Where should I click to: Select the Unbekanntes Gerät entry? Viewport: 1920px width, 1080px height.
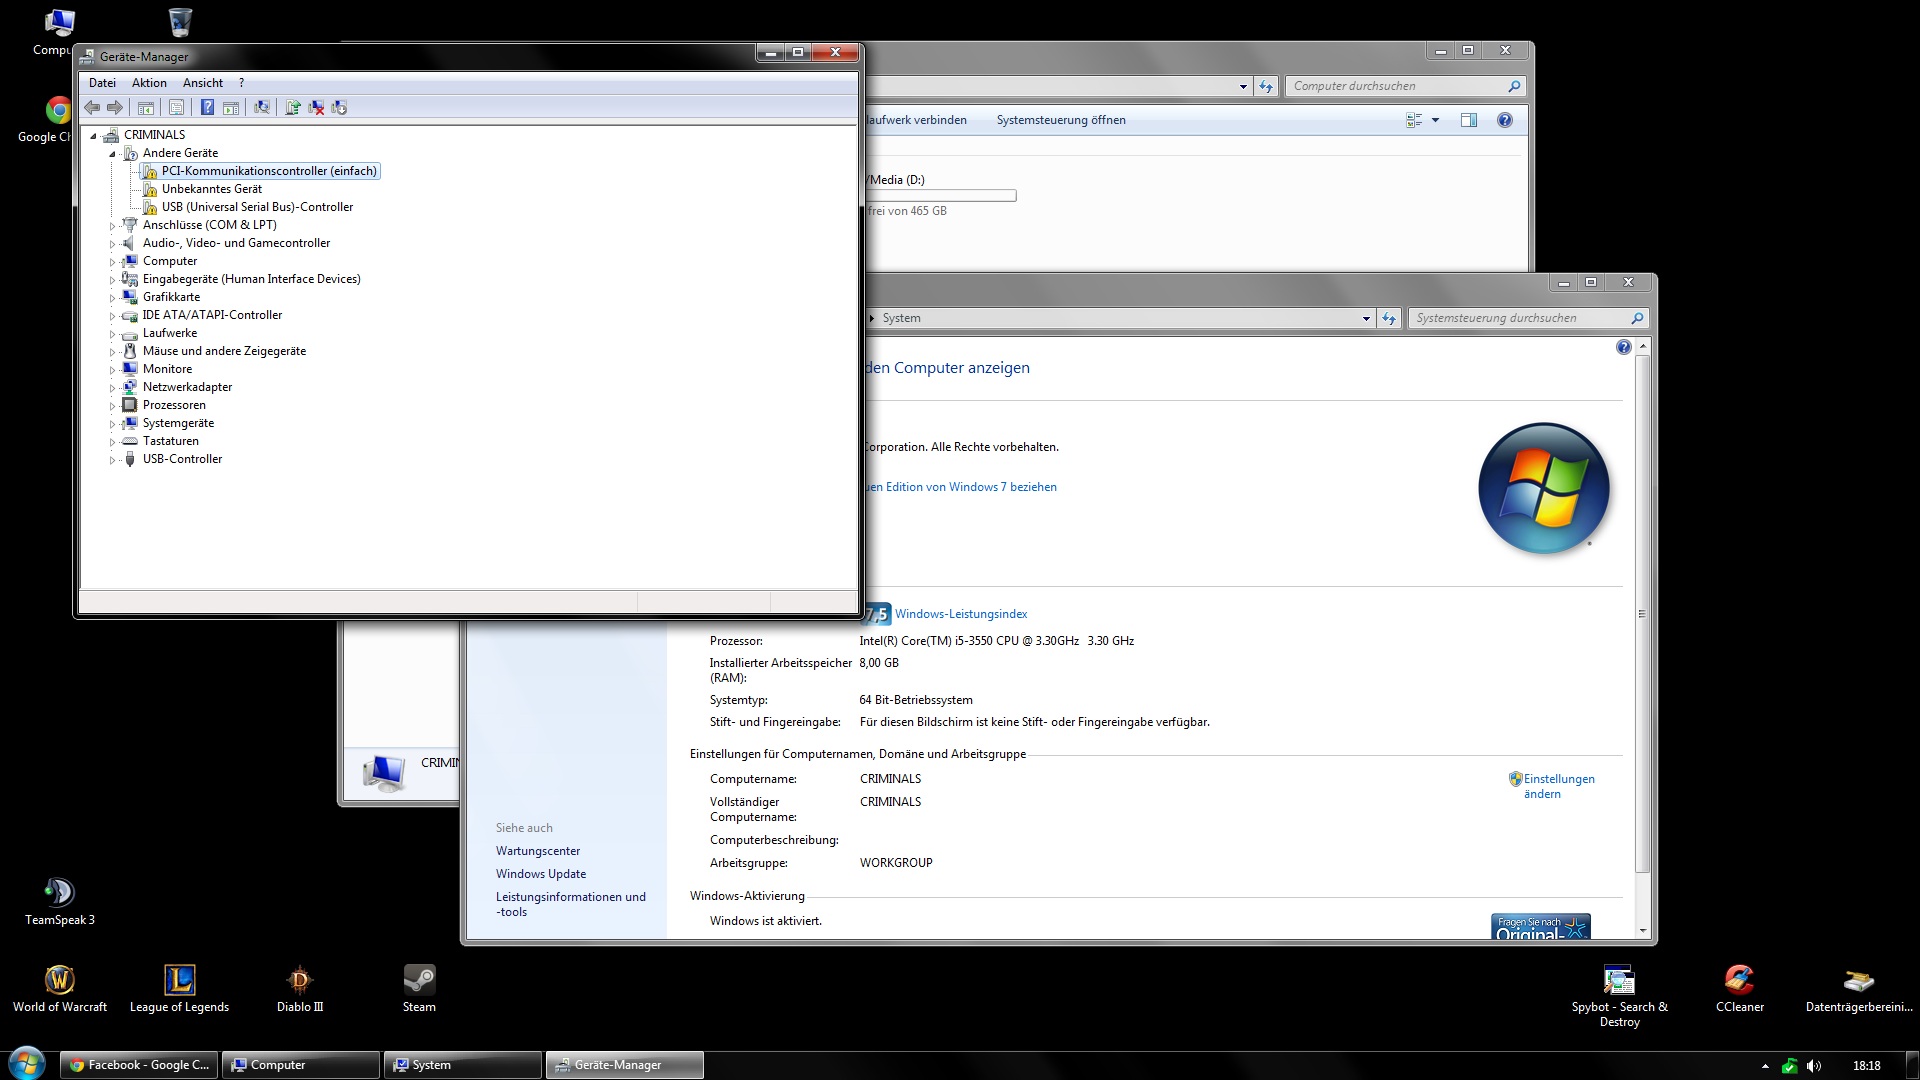[211, 189]
